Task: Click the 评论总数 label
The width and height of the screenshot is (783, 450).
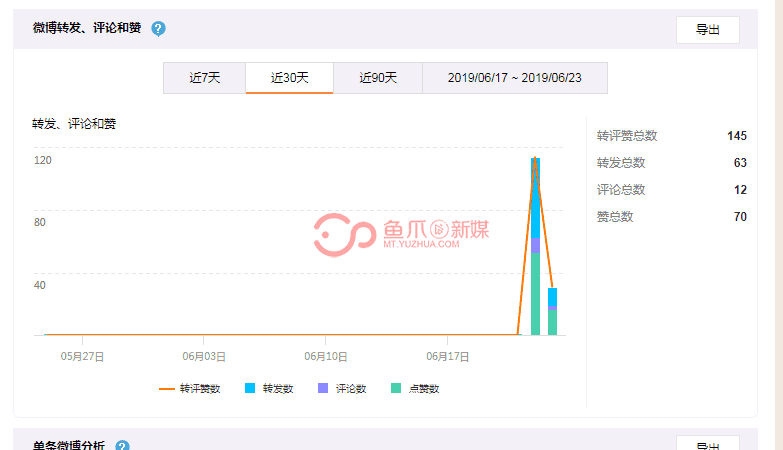Action: [x=621, y=190]
